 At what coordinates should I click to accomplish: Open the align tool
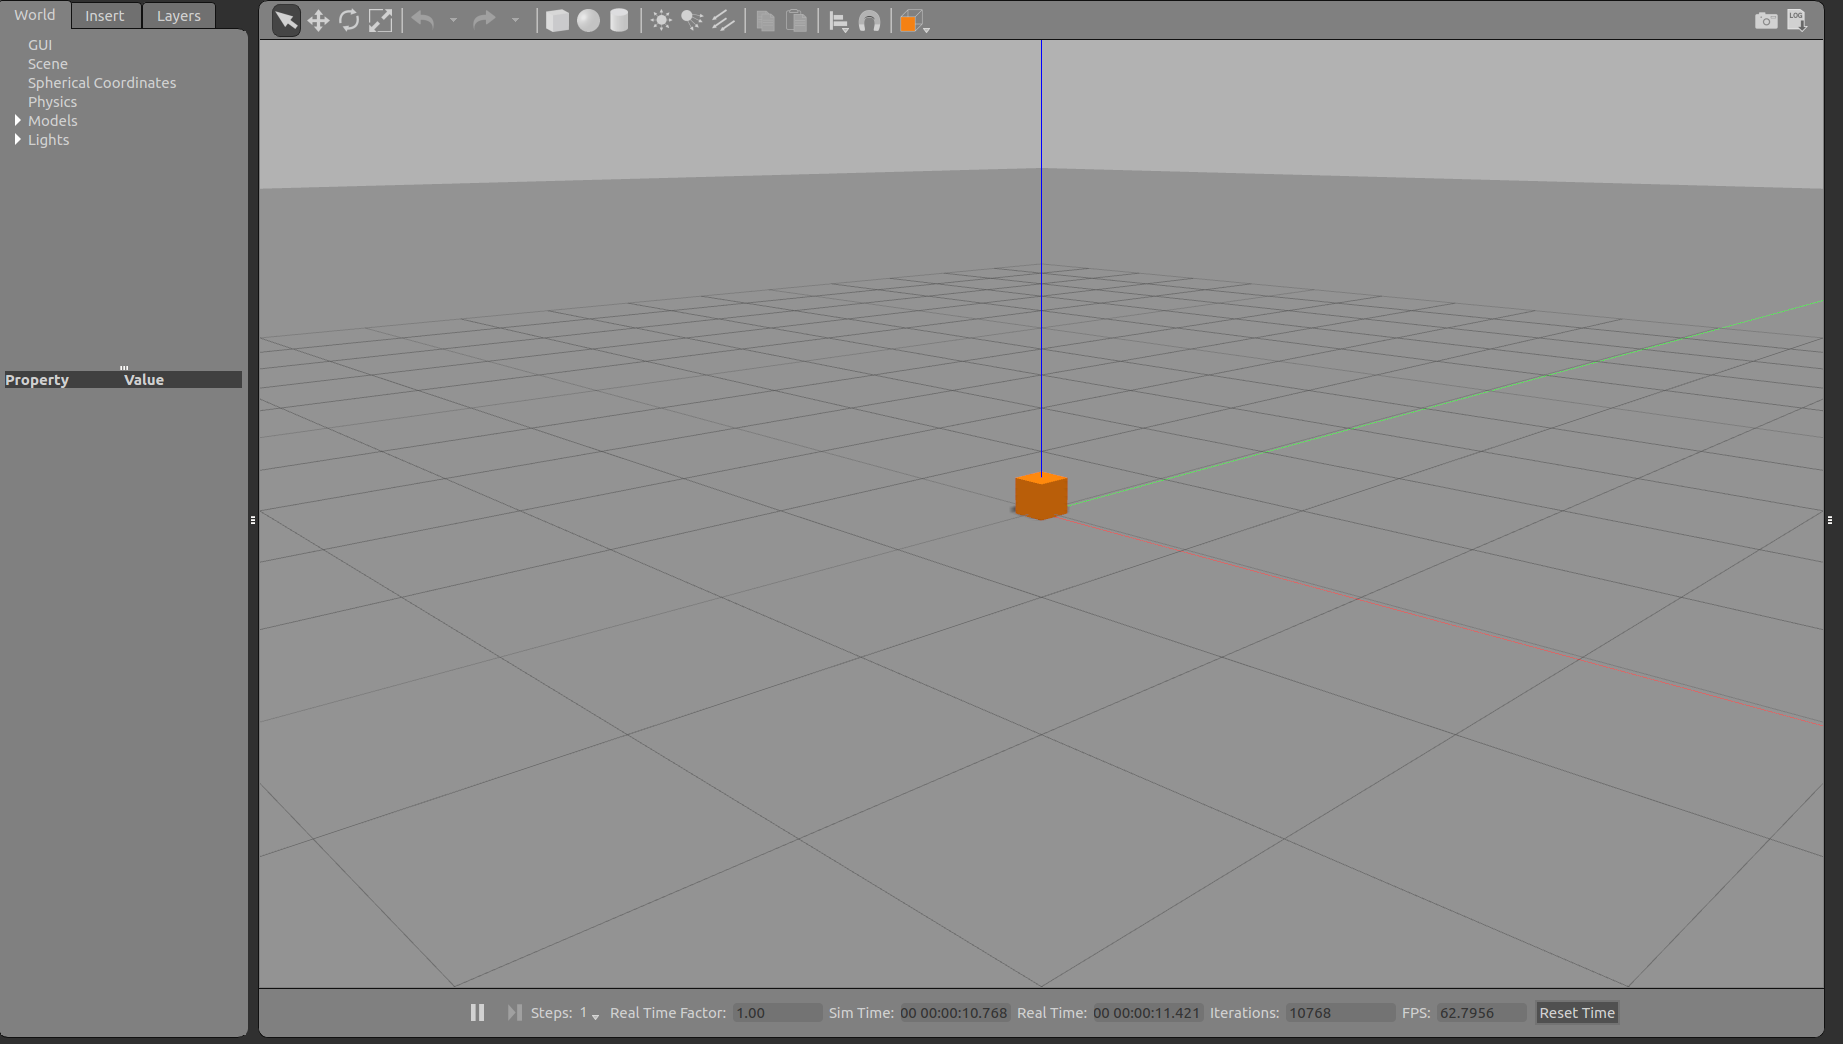pos(839,22)
